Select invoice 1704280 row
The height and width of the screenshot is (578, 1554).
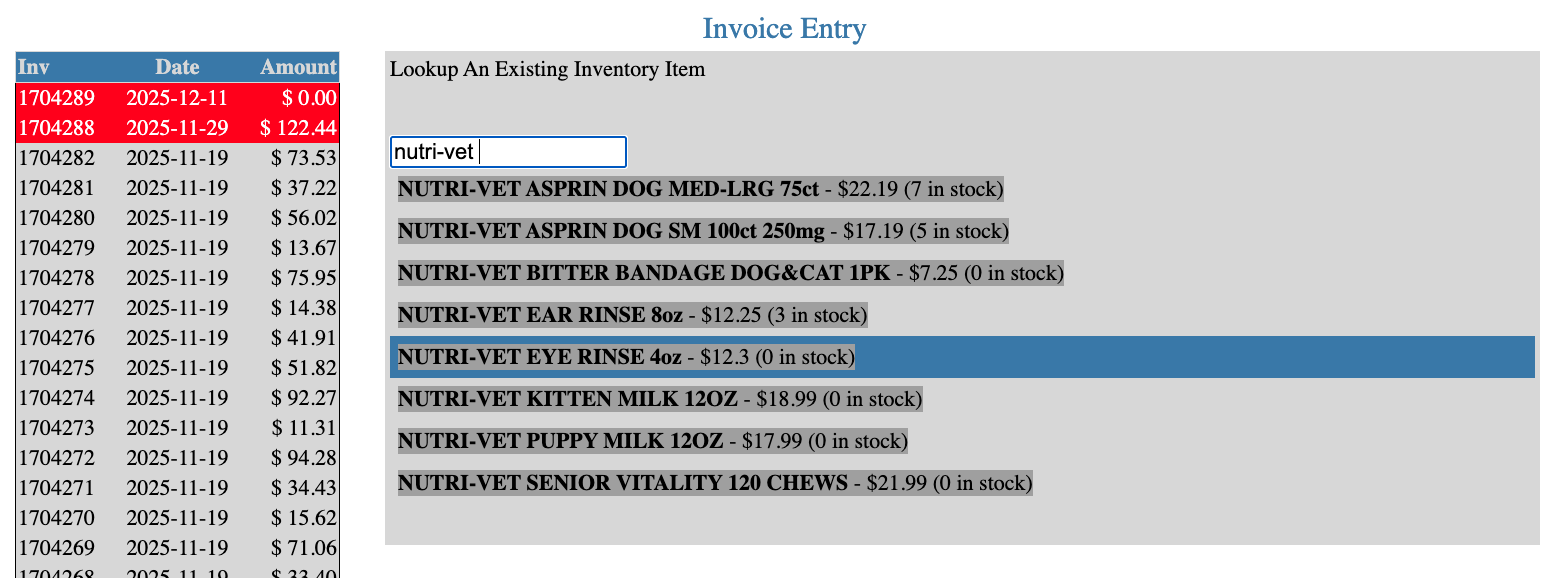(x=177, y=218)
